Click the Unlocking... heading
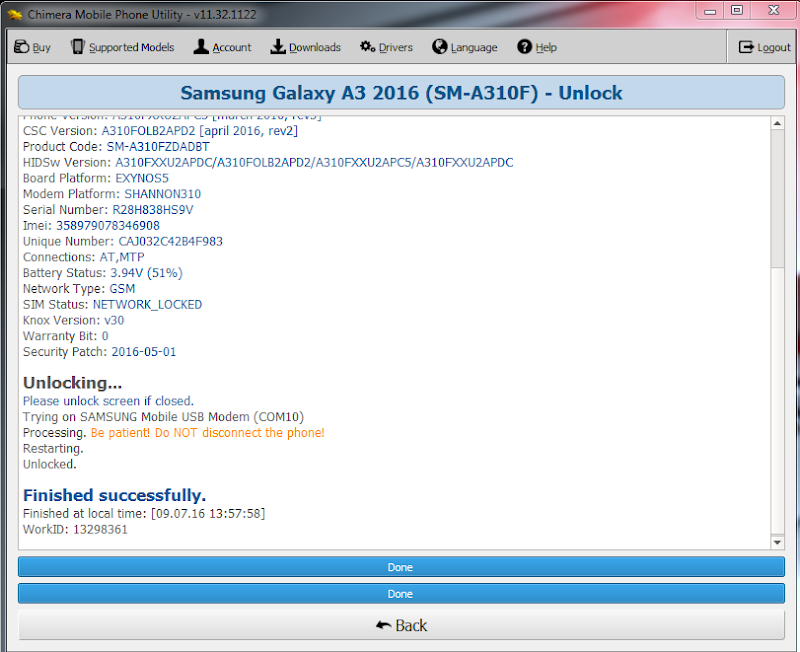This screenshot has width=800, height=652. 72,383
